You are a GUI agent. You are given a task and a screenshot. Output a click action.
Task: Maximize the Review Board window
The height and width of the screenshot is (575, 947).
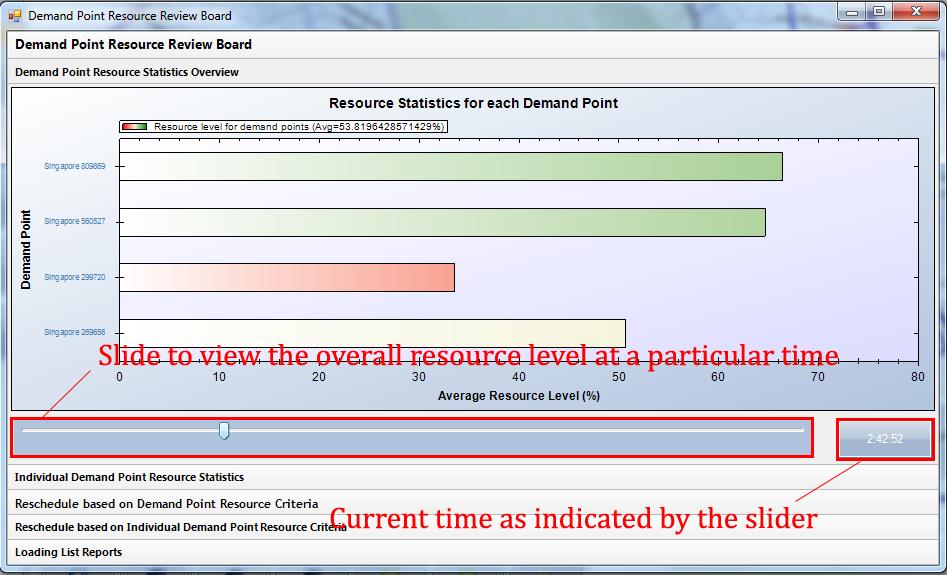click(879, 11)
